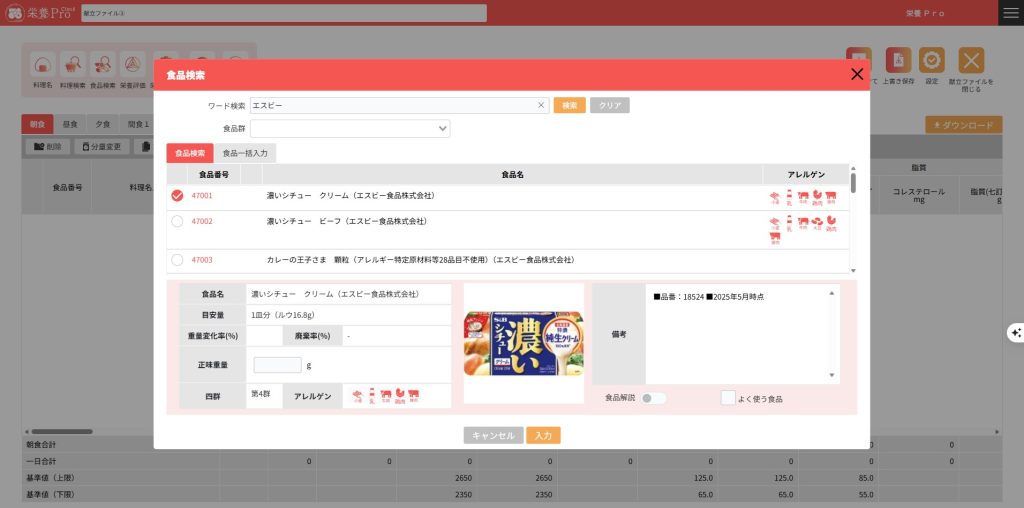Click the コレステロール mg column header
Image resolution: width=1024 pixels, height=508 pixels.
click(918, 196)
